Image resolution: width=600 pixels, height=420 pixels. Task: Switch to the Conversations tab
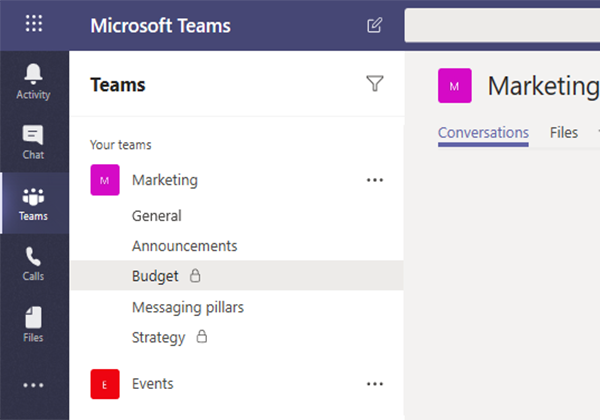coord(483,133)
